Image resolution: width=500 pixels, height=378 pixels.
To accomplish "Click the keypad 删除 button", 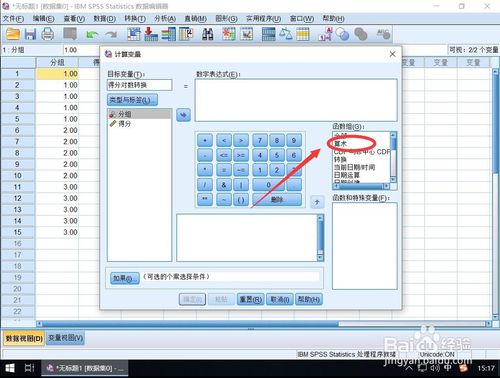I will (277, 199).
